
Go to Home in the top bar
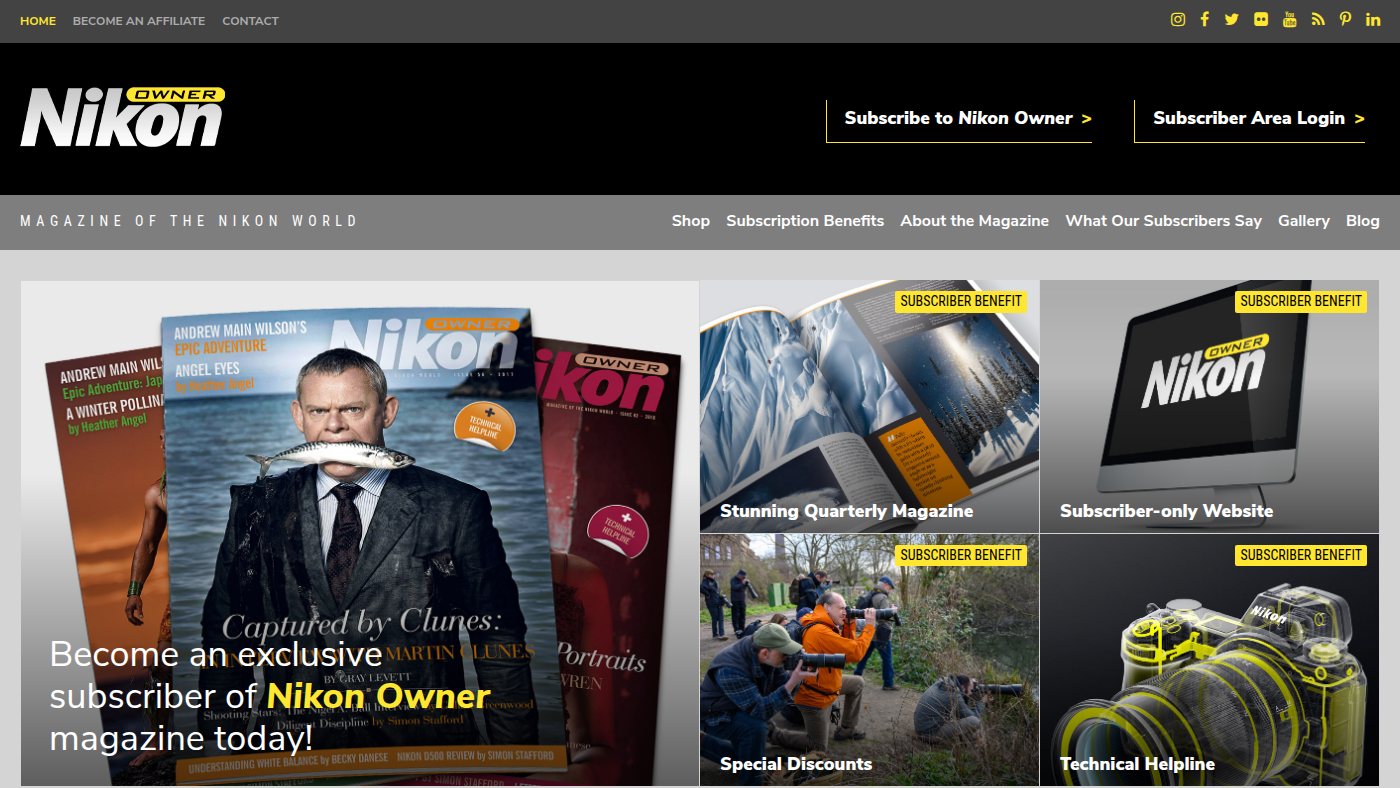pyautogui.click(x=38, y=21)
